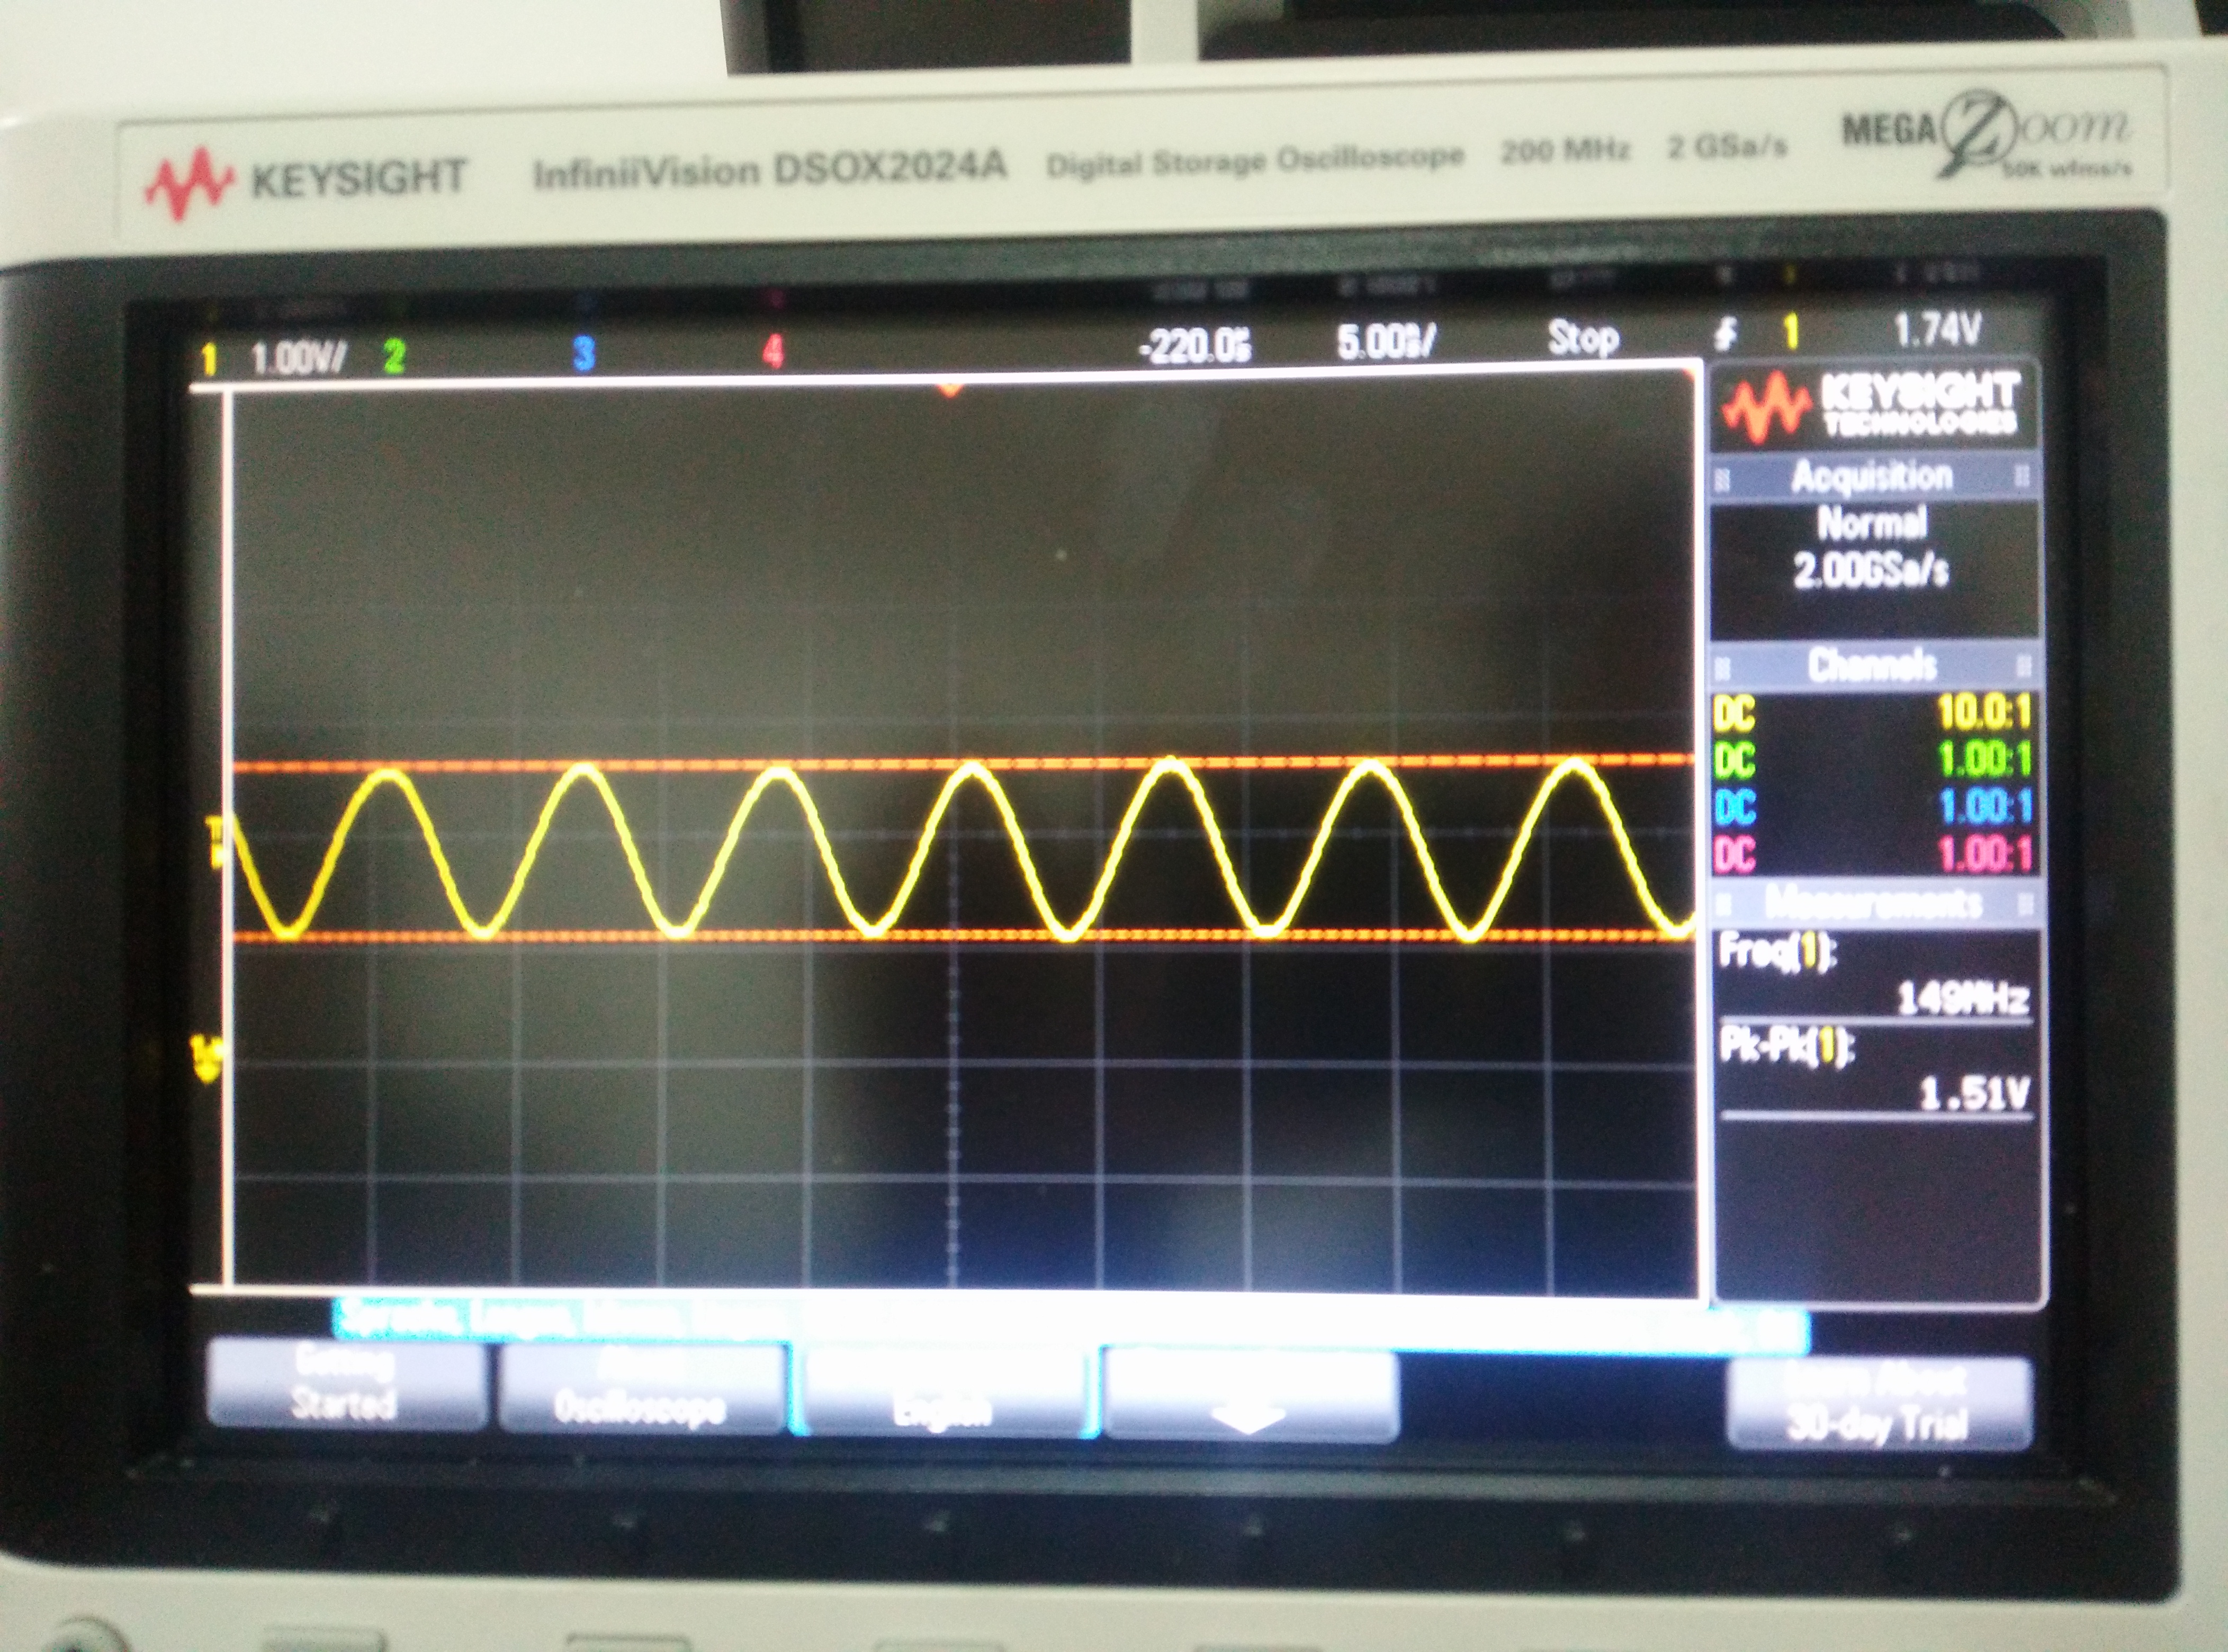Viewport: 2228px width, 1652px height.
Task: Click the trigger rising-edge slope icon
Action: (1726, 334)
